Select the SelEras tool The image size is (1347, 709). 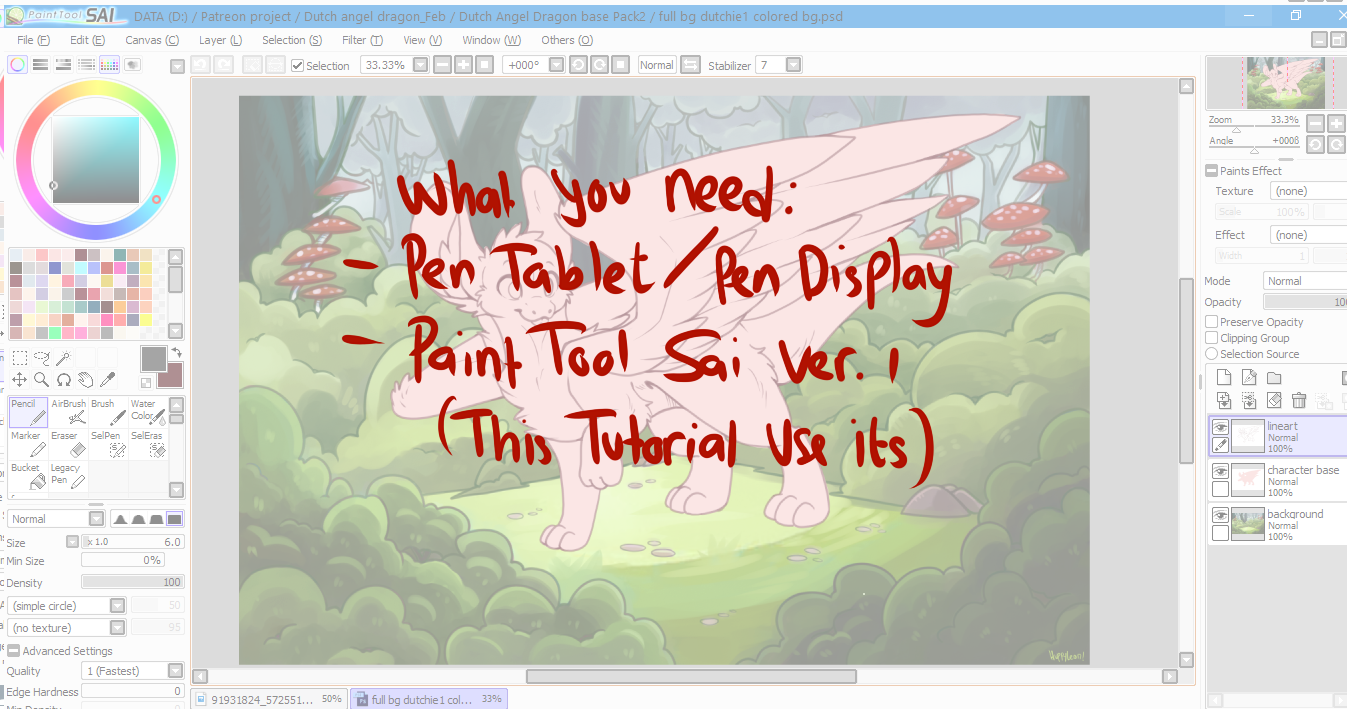[147, 444]
